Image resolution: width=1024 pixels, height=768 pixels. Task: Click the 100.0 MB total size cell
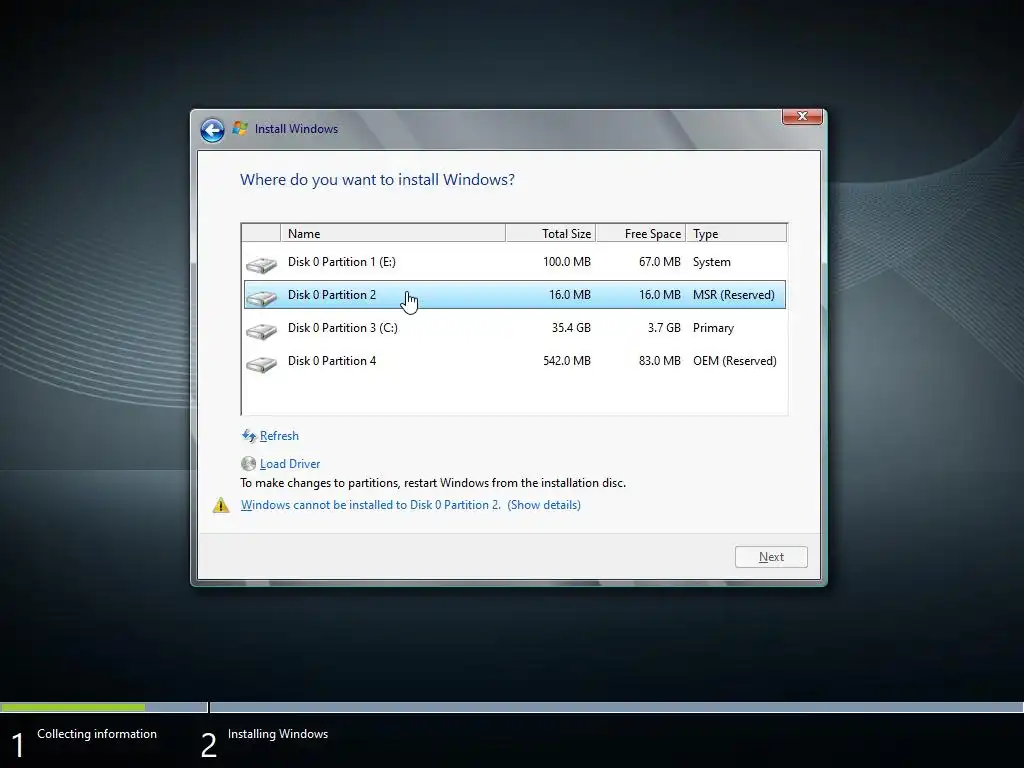point(567,262)
